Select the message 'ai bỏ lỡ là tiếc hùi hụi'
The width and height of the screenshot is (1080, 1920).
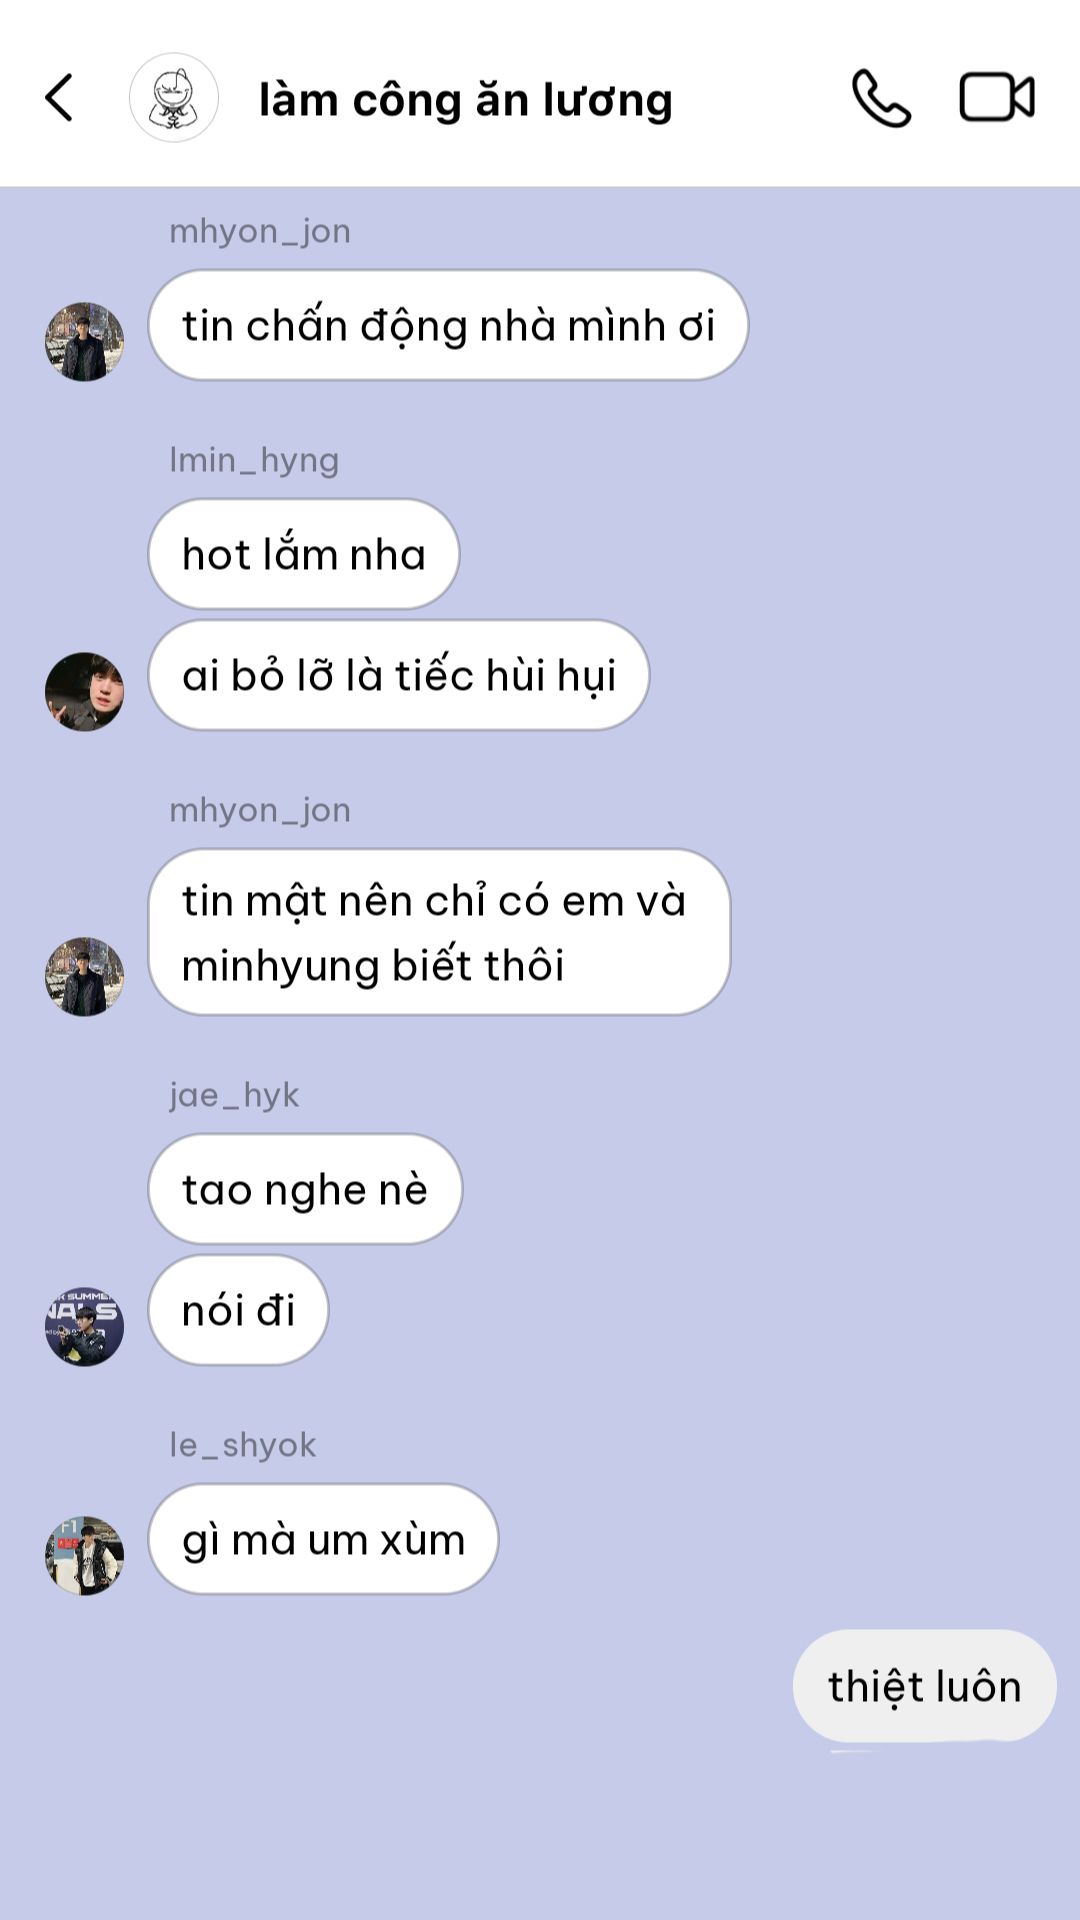click(x=399, y=675)
